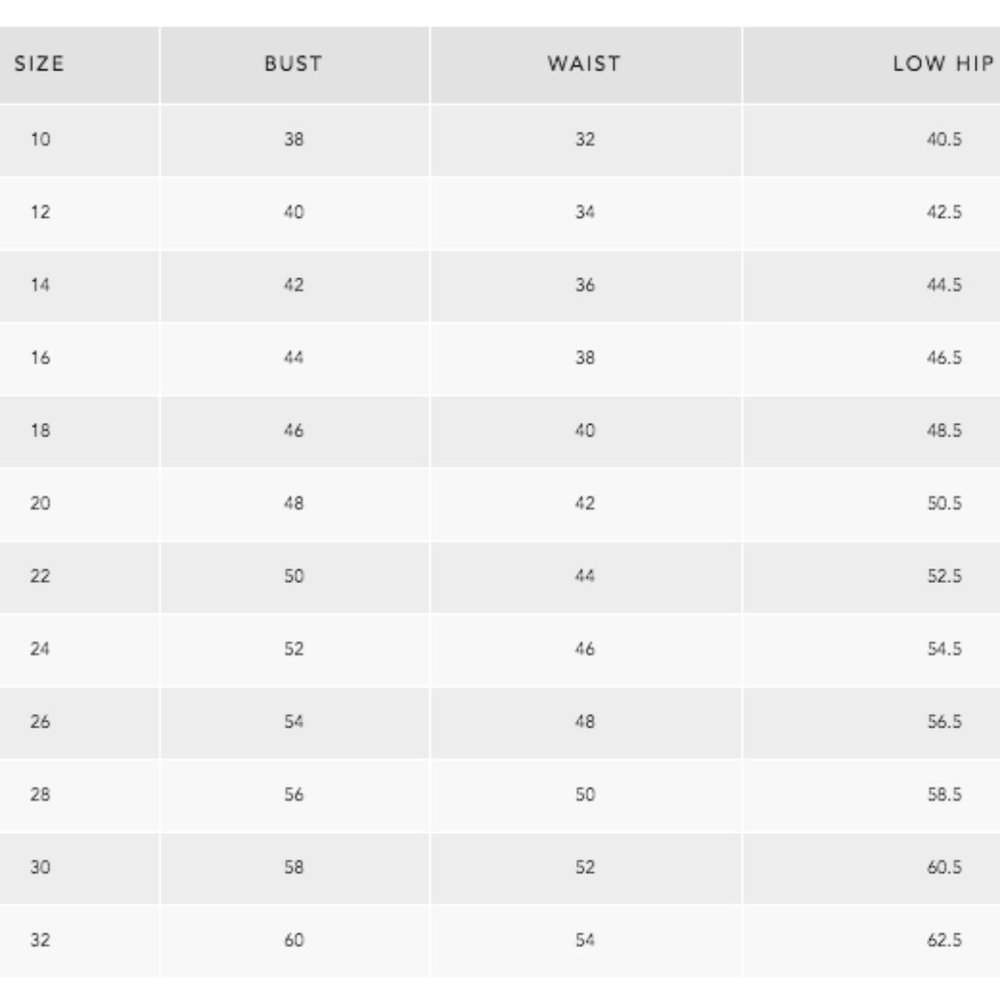Click bust value 60 for size 32

(294, 939)
